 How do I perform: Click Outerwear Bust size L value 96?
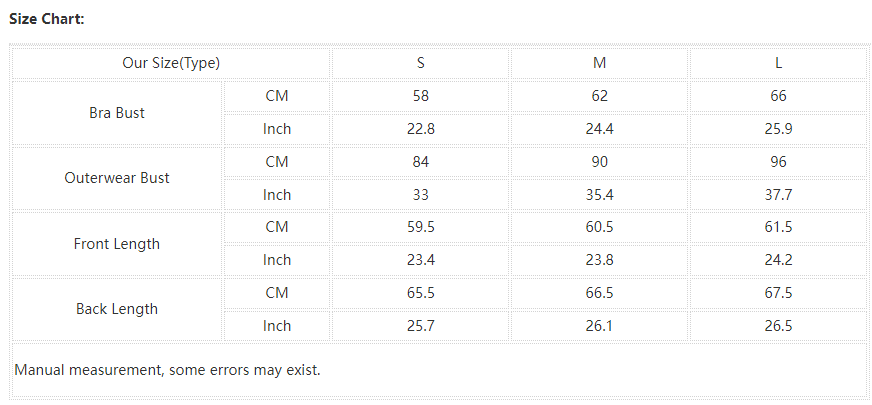tap(778, 162)
